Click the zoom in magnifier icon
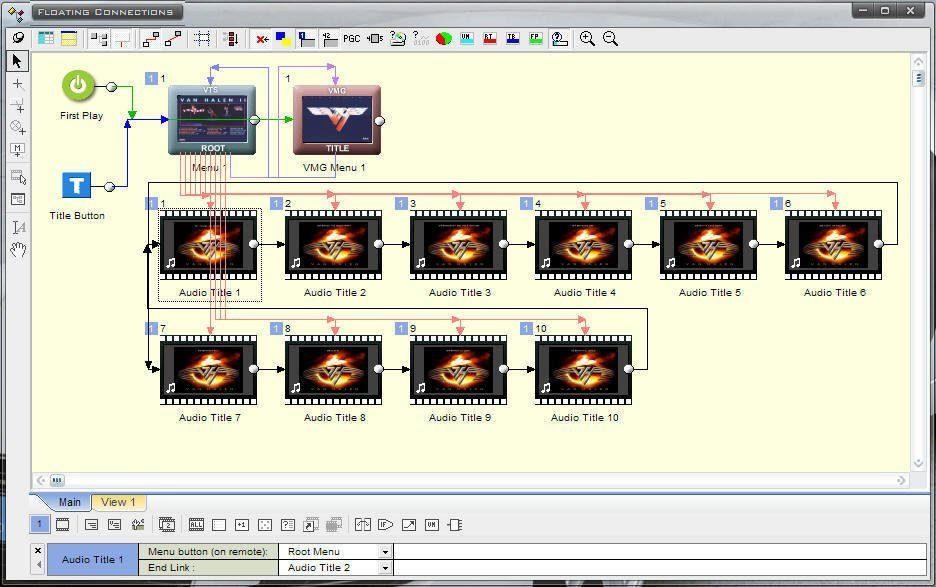Viewport: 936px width, 587px height. [x=587, y=39]
